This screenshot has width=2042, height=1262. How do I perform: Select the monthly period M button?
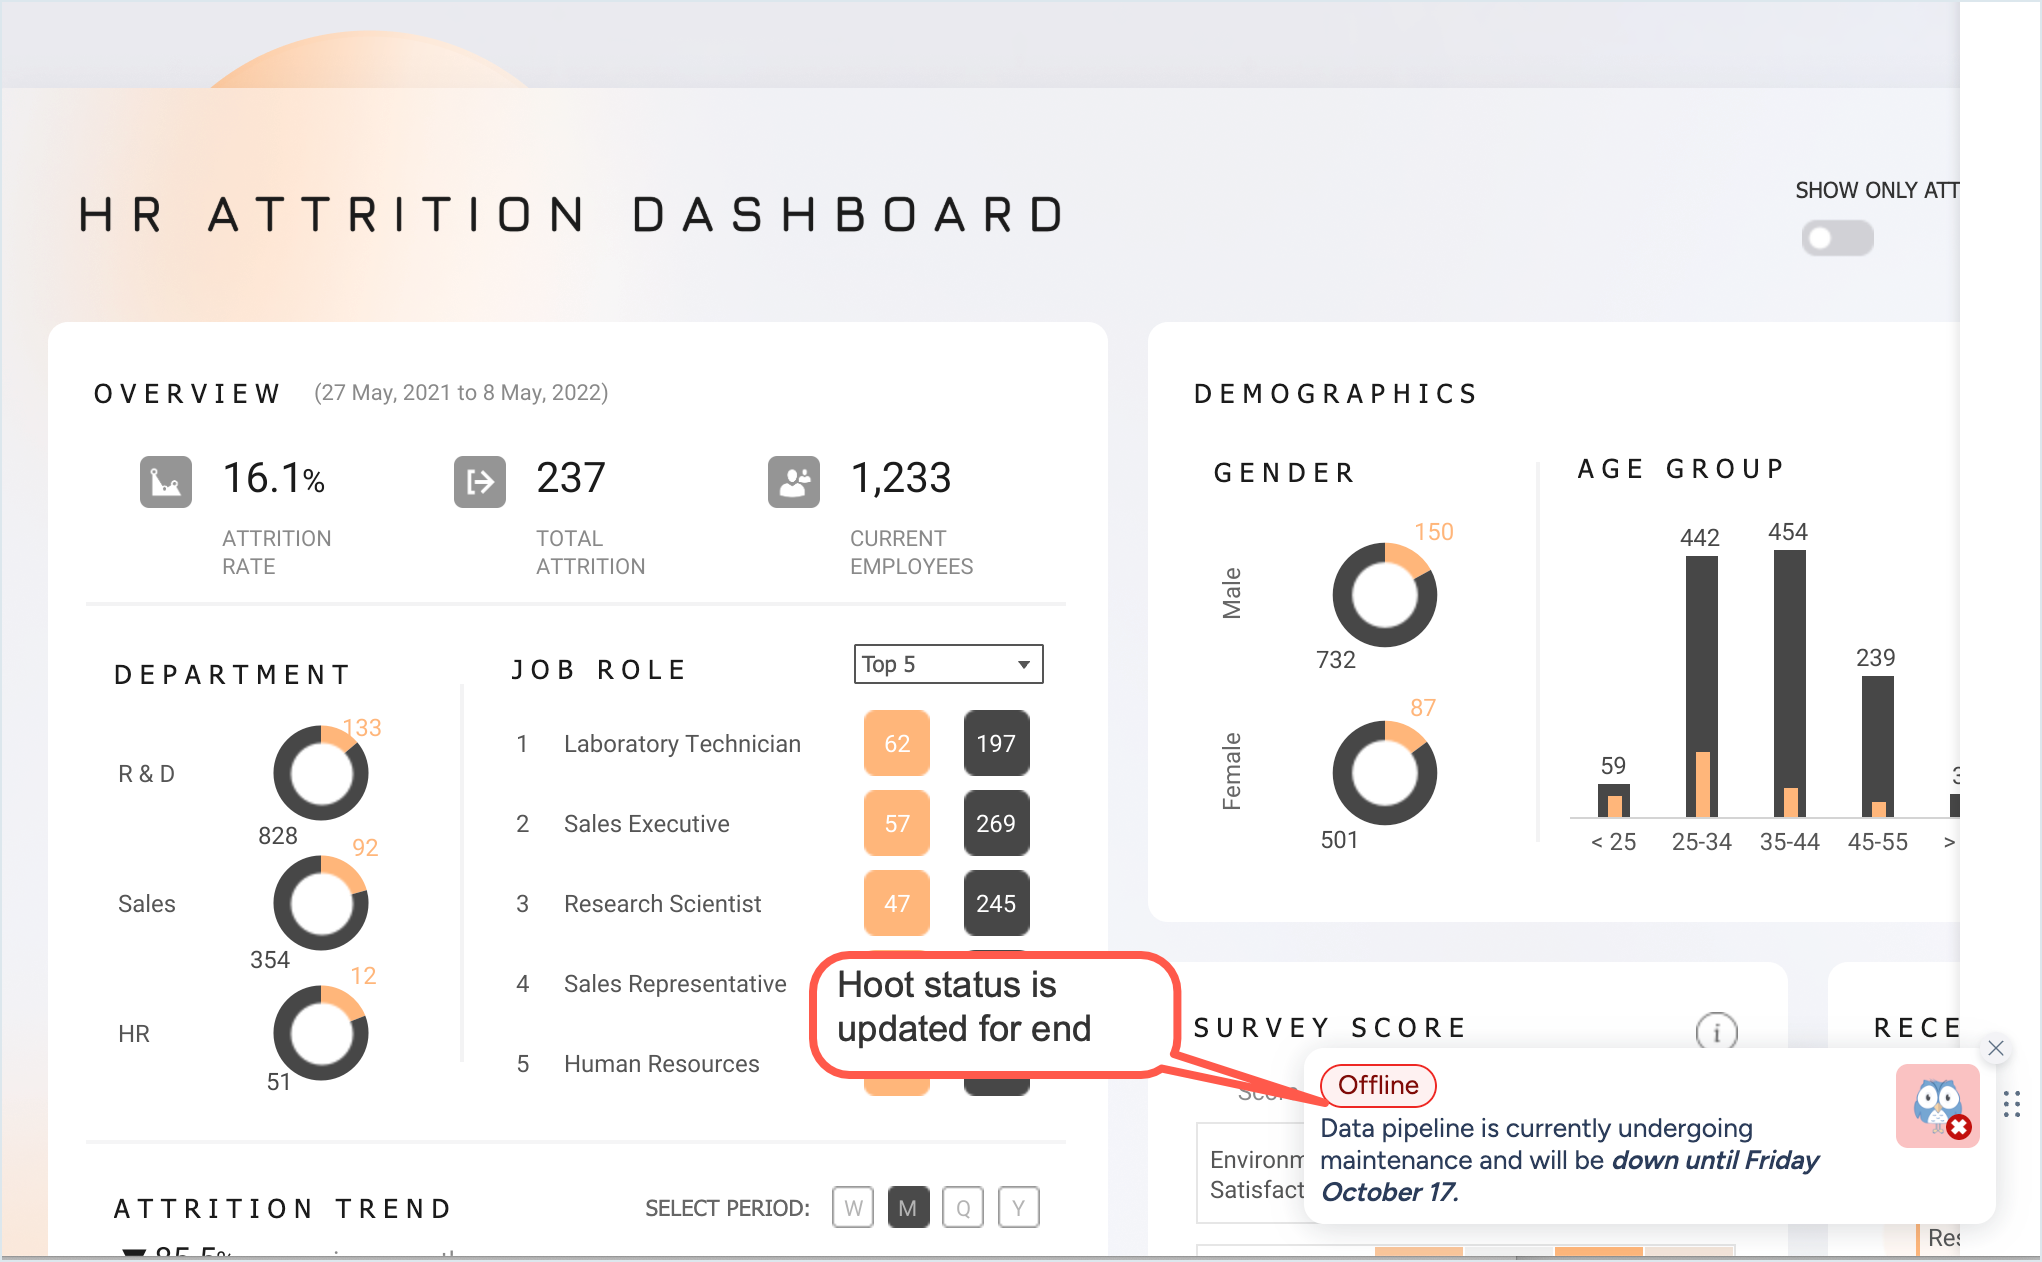click(x=908, y=1207)
